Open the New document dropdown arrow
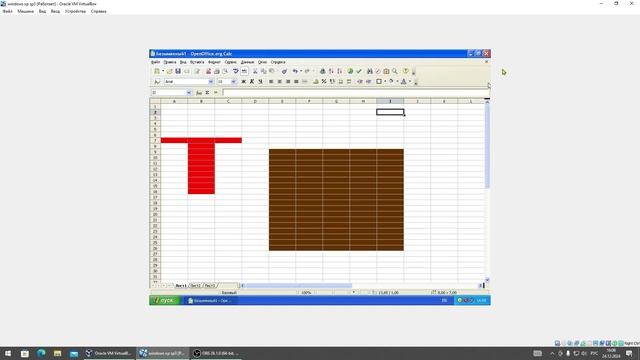This screenshot has width=640, height=360. [x=163, y=71]
